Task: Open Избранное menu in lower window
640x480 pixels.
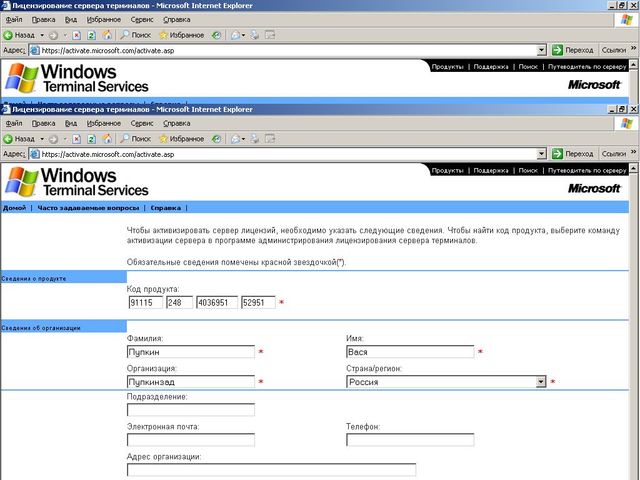Action: [x=104, y=123]
